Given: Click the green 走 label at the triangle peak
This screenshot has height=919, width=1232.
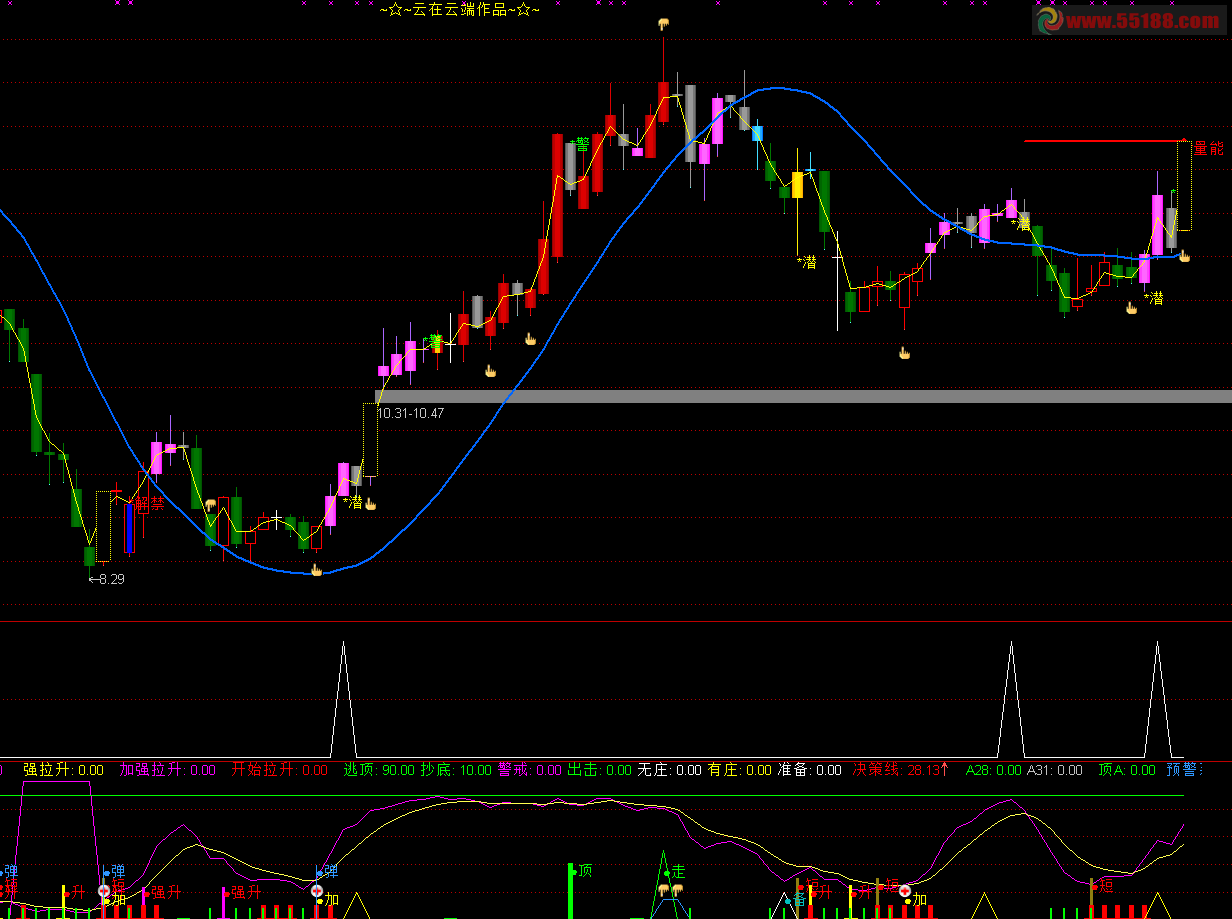Looking at the screenshot, I should [x=678, y=872].
